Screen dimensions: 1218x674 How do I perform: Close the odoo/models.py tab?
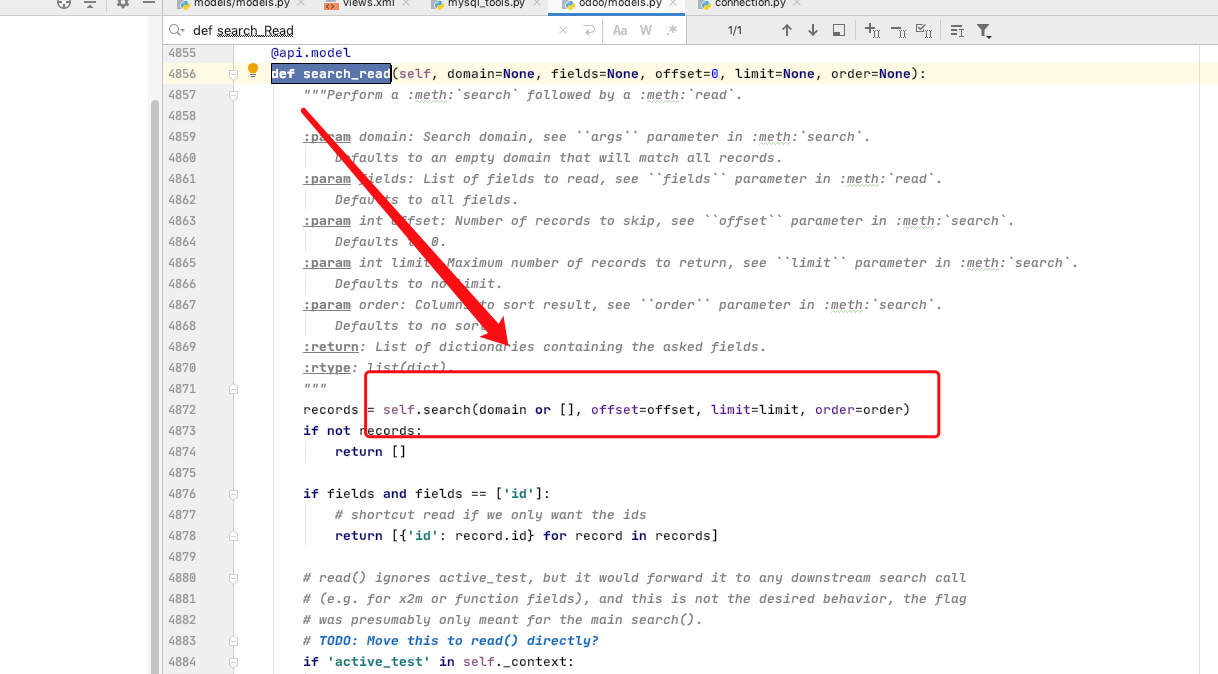click(x=673, y=5)
